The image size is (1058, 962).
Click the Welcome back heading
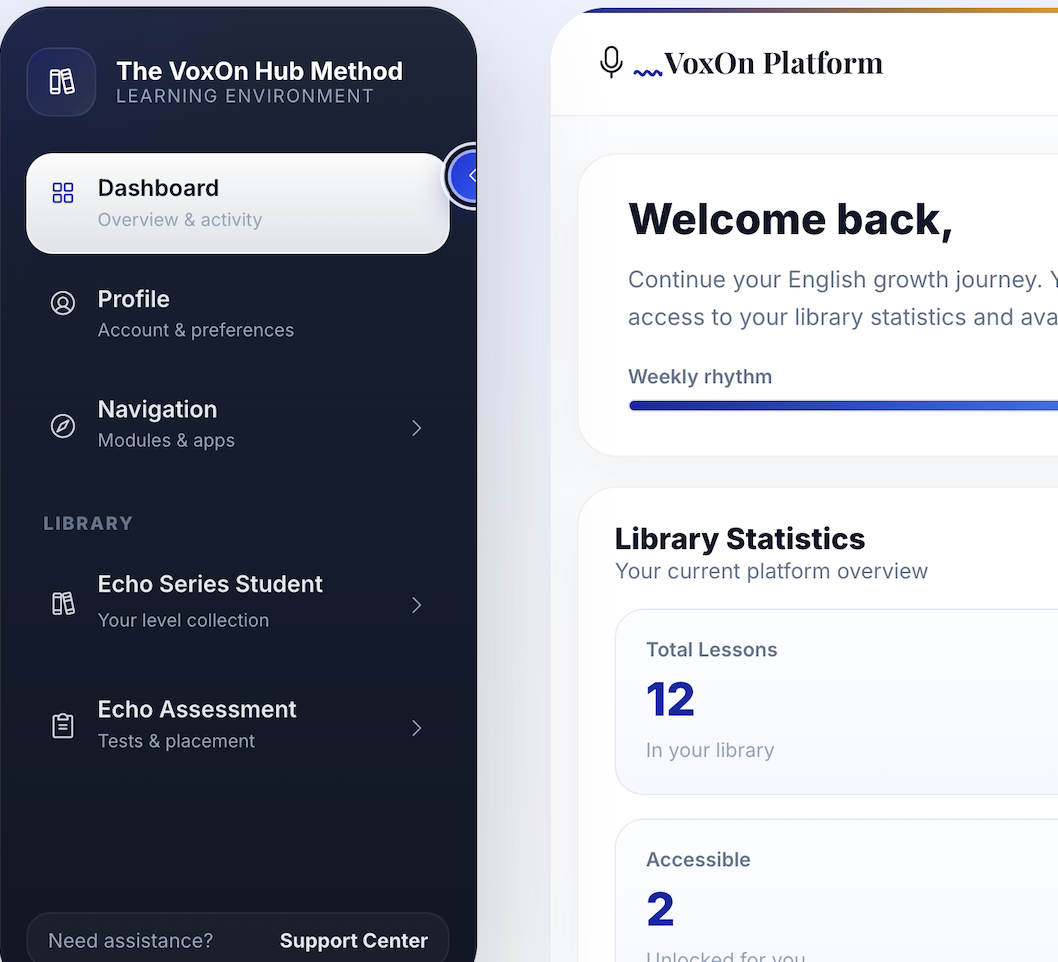coord(790,220)
